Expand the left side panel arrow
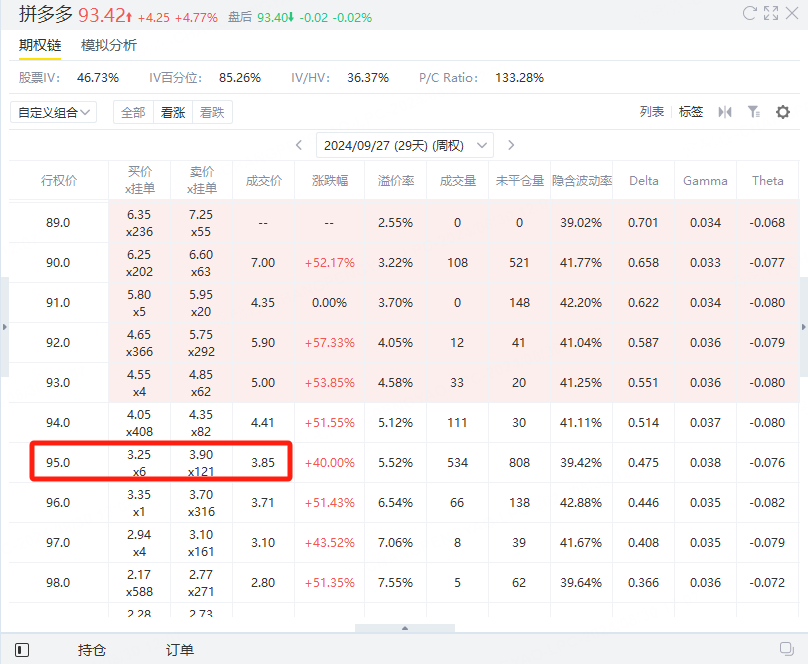 pos(5,327)
